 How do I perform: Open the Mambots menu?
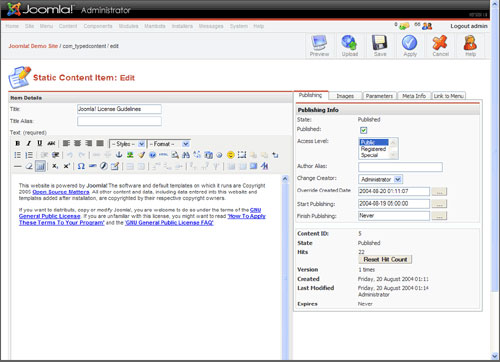155,26
